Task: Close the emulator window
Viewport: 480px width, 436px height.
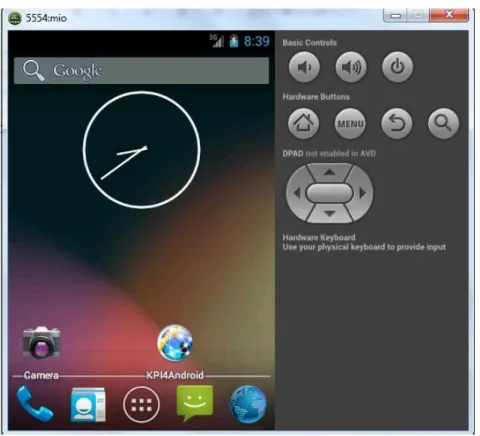Action: tap(449, 15)
